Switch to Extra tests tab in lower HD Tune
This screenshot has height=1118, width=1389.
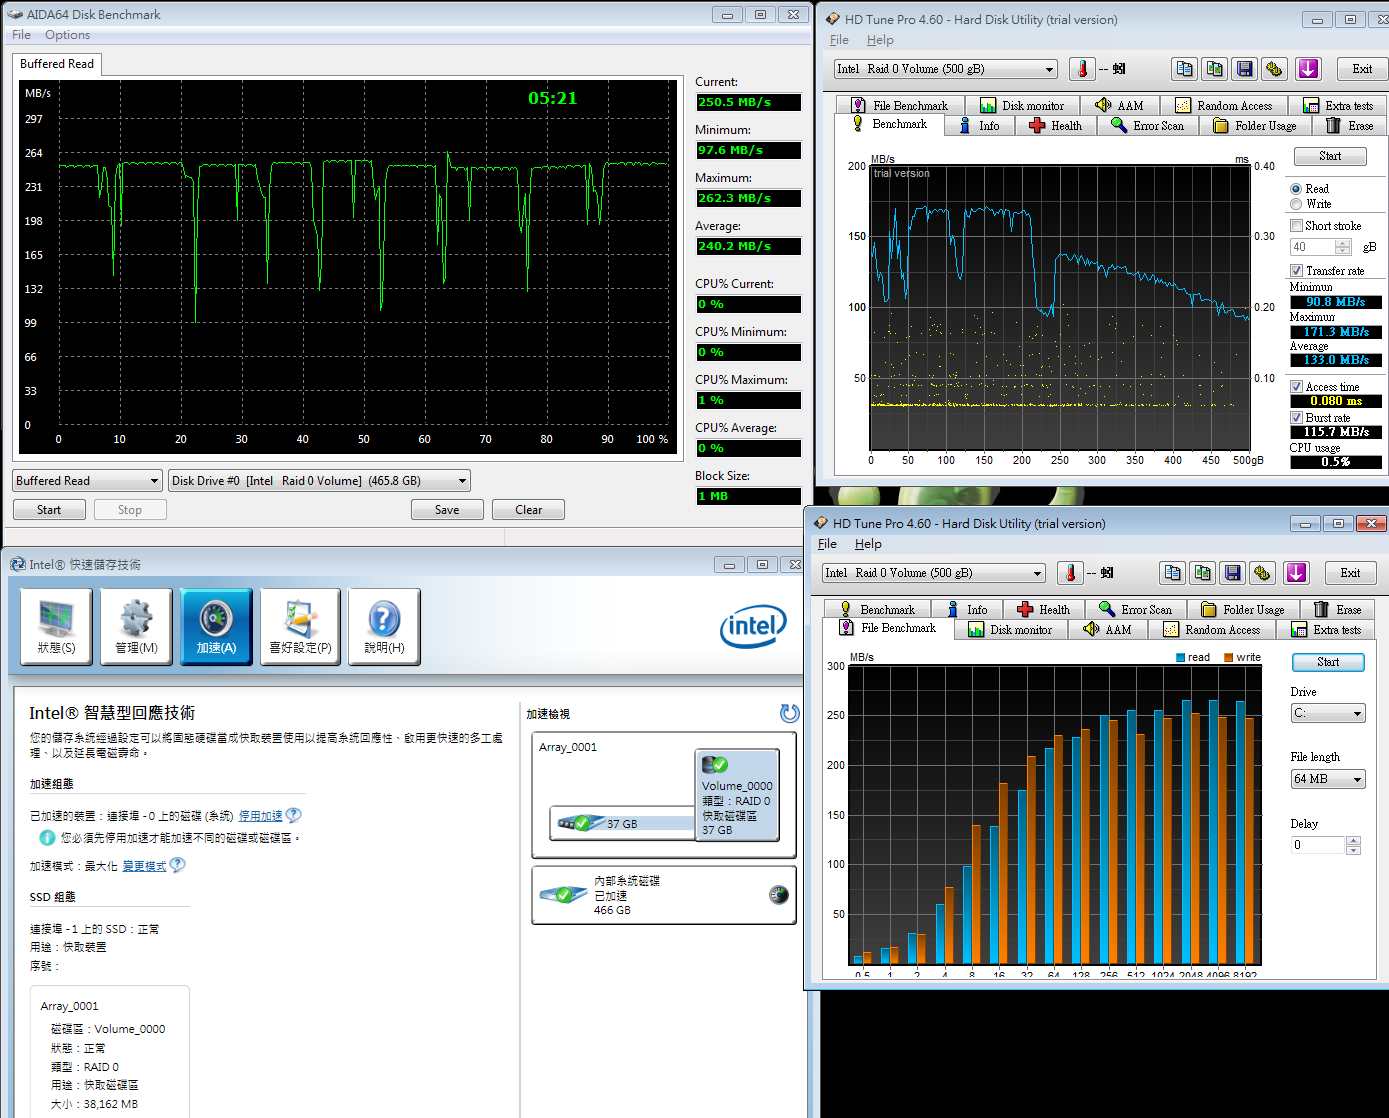click(x=1326, y=629)
